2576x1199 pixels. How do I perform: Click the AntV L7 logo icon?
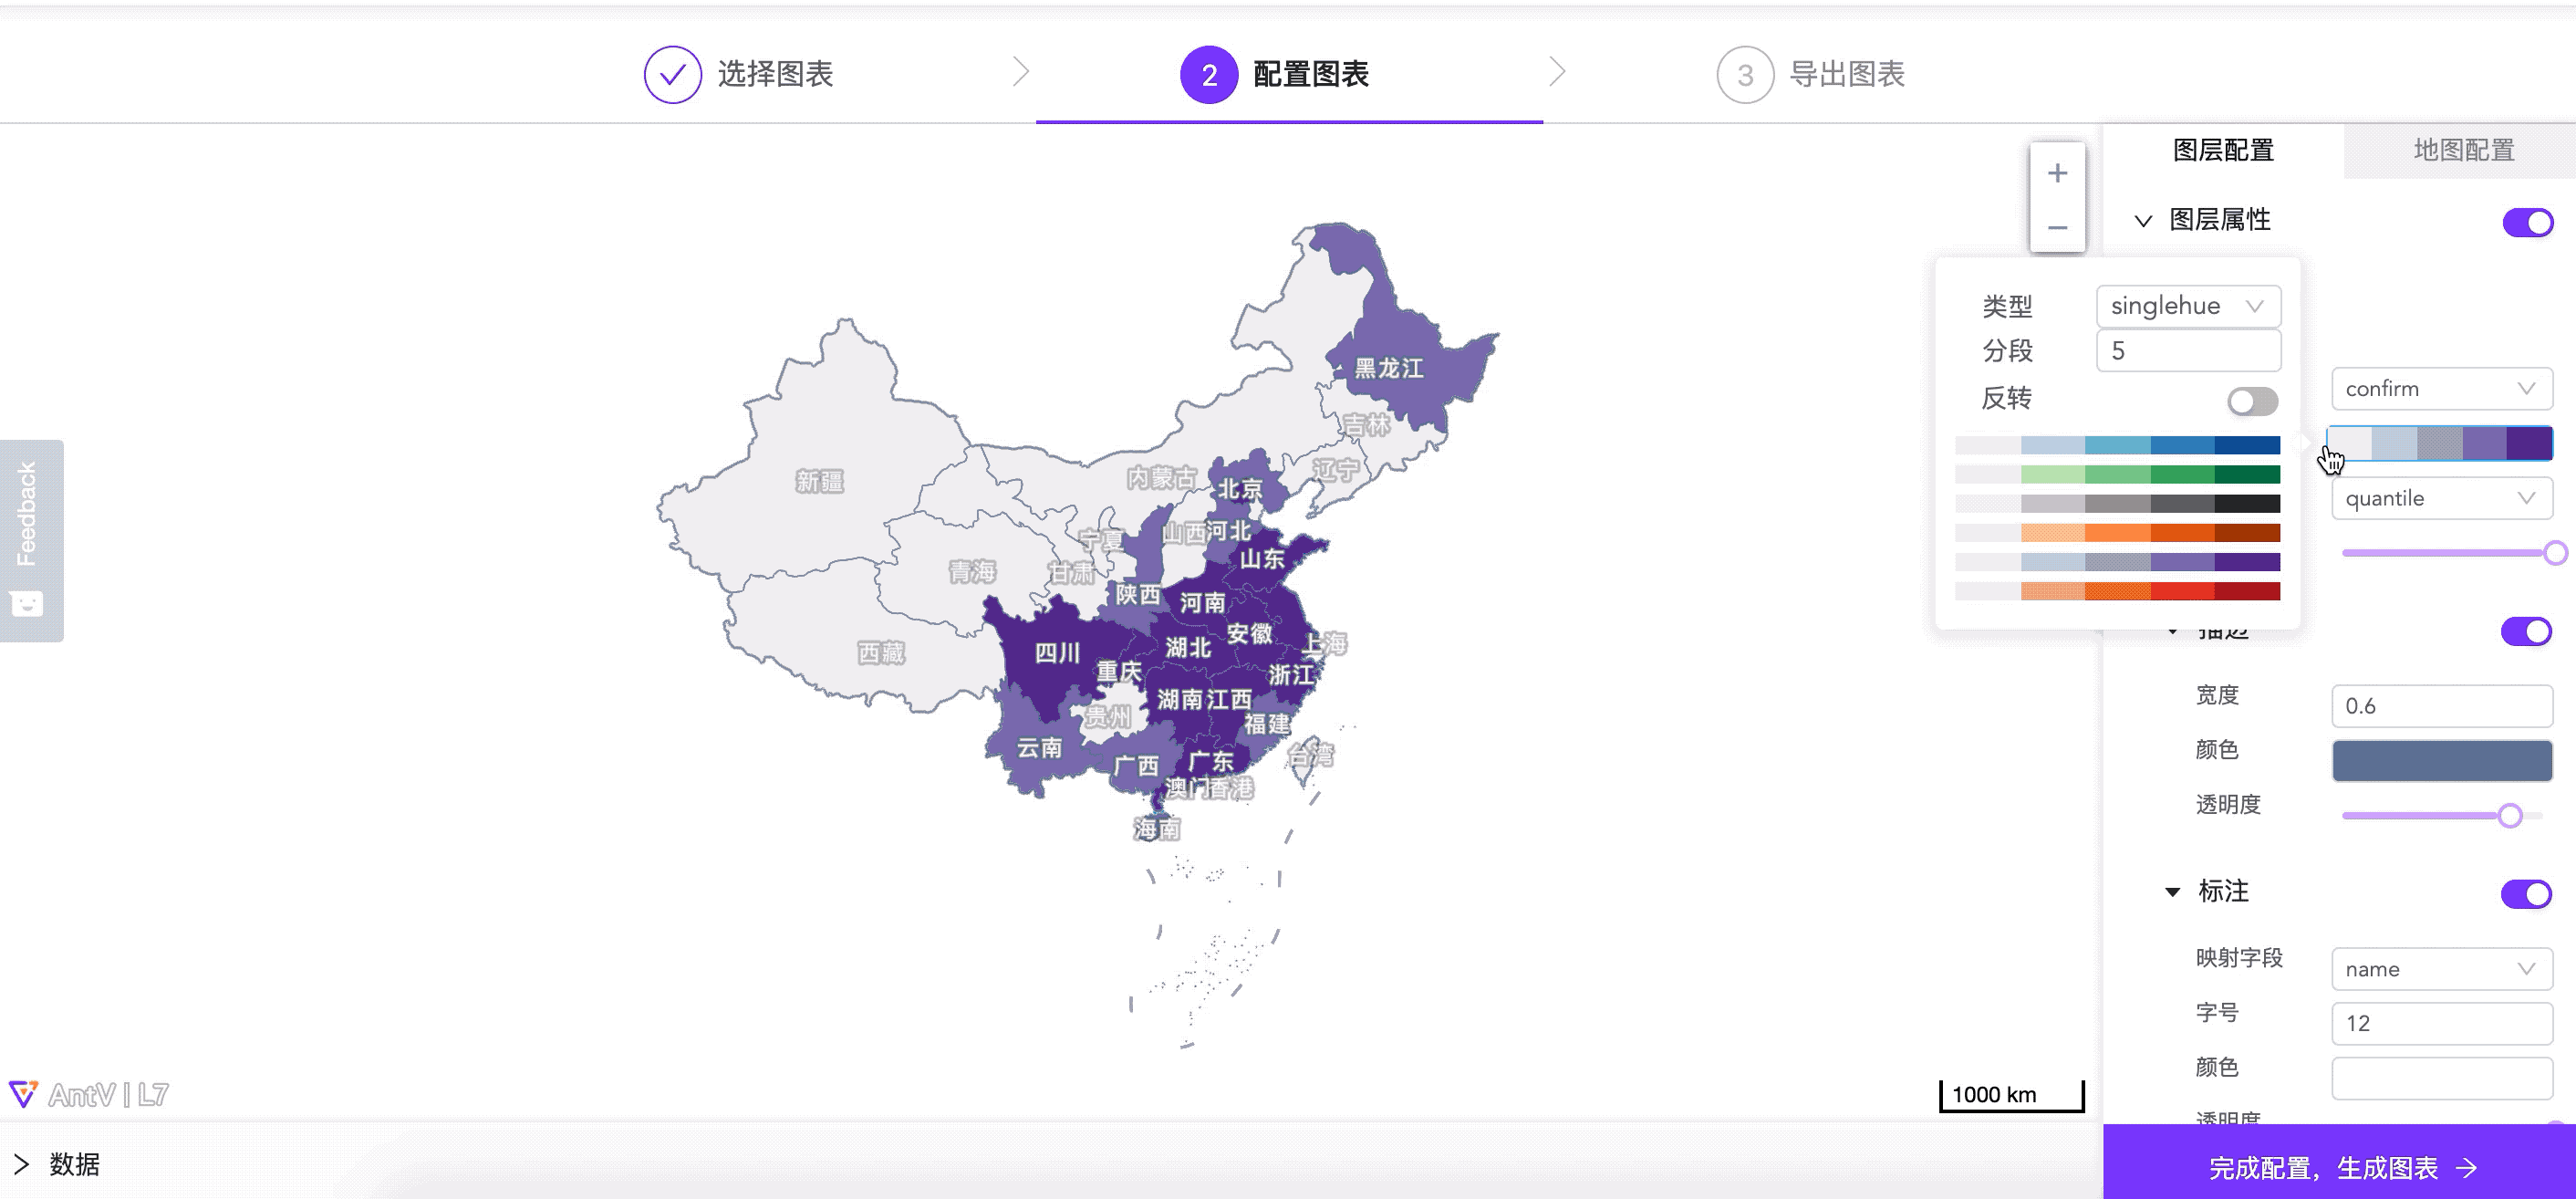[23, 1093]
